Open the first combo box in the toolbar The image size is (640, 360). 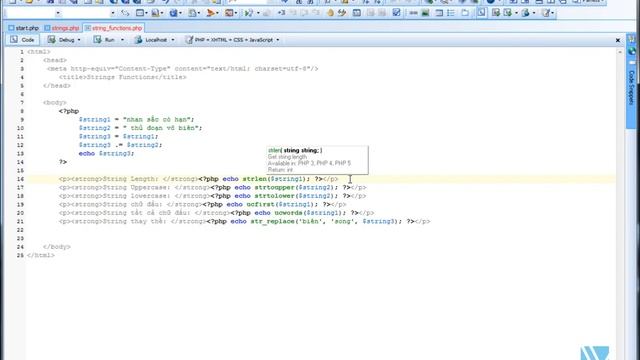pos(33,13)
